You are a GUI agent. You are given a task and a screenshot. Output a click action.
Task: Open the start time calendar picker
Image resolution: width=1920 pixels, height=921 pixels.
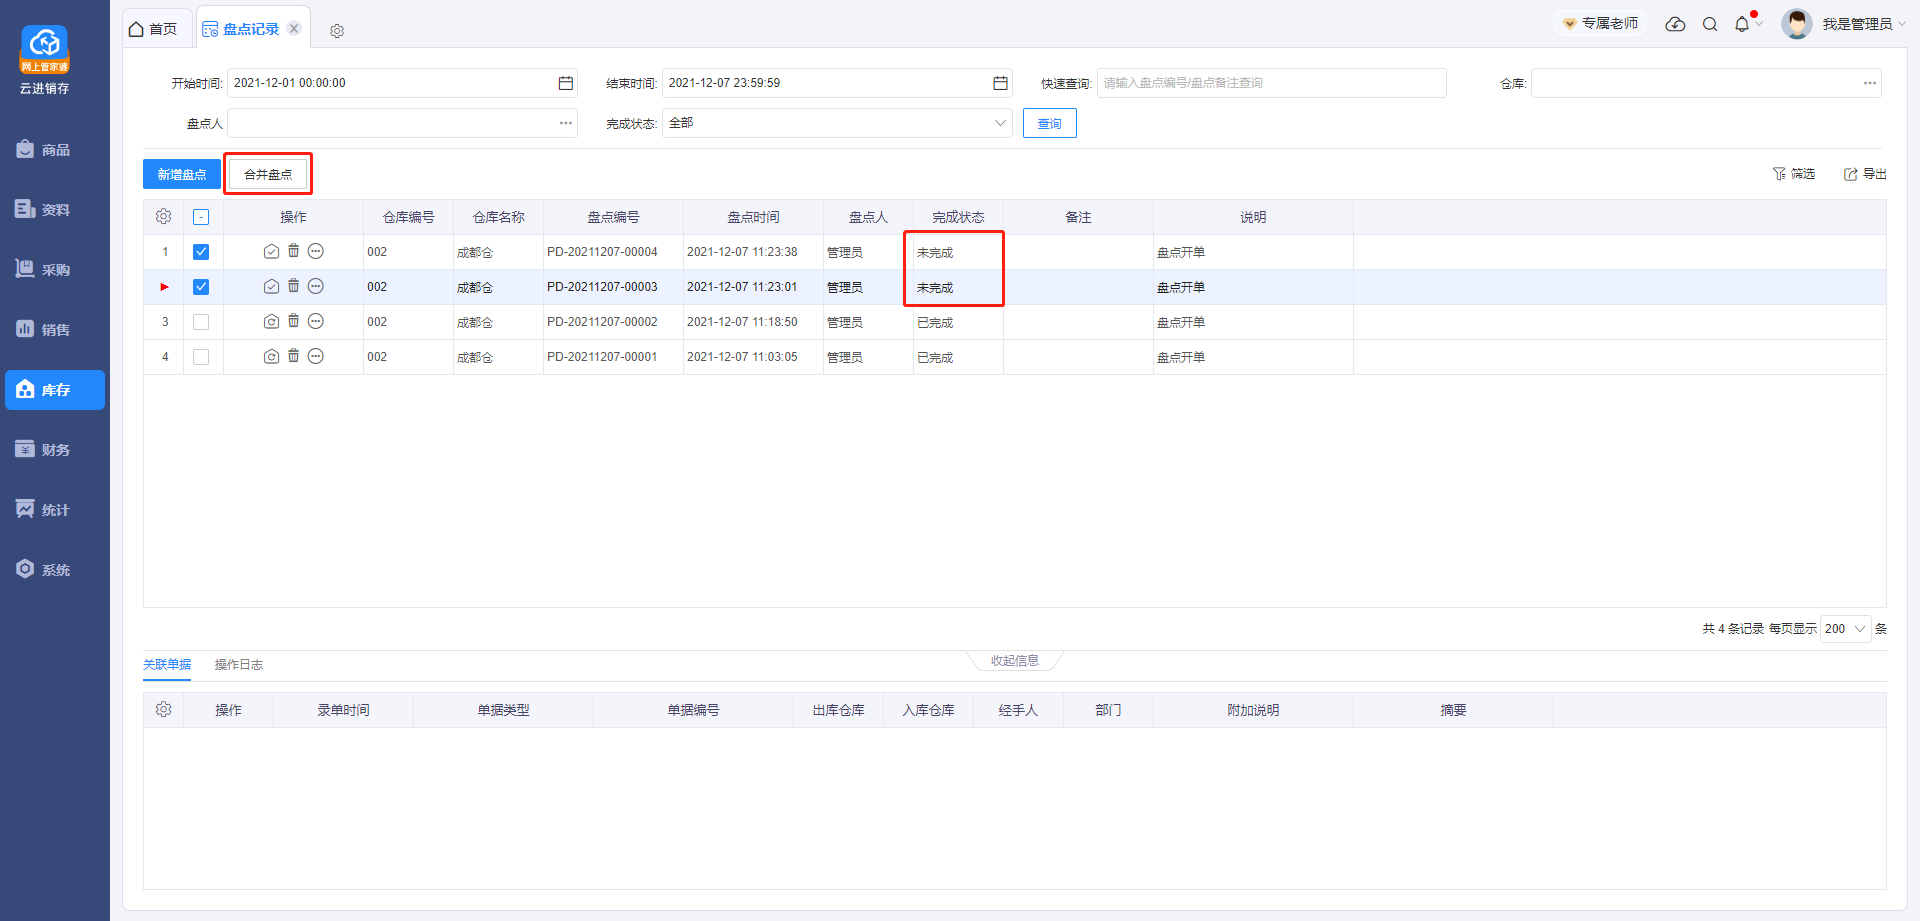pos(566,83)
